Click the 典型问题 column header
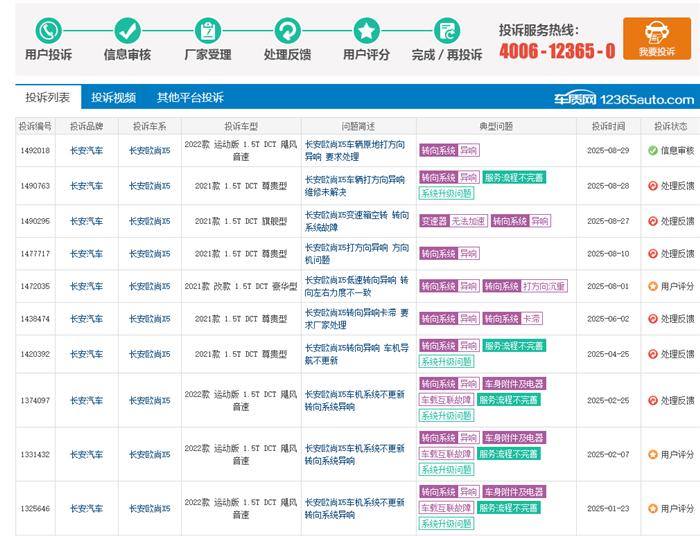 496,126
